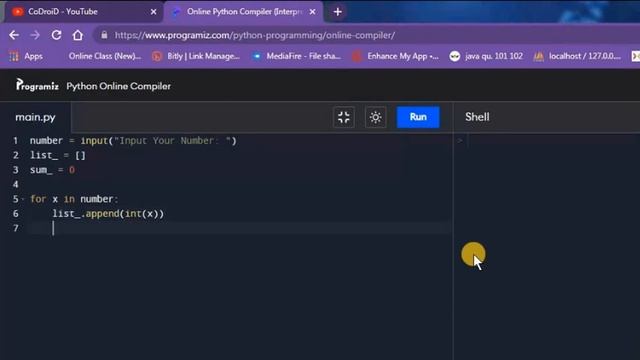This screenshot has height=360, width=640.
Task: Close the Online Python Compiler tab
Action: [312, 12]
